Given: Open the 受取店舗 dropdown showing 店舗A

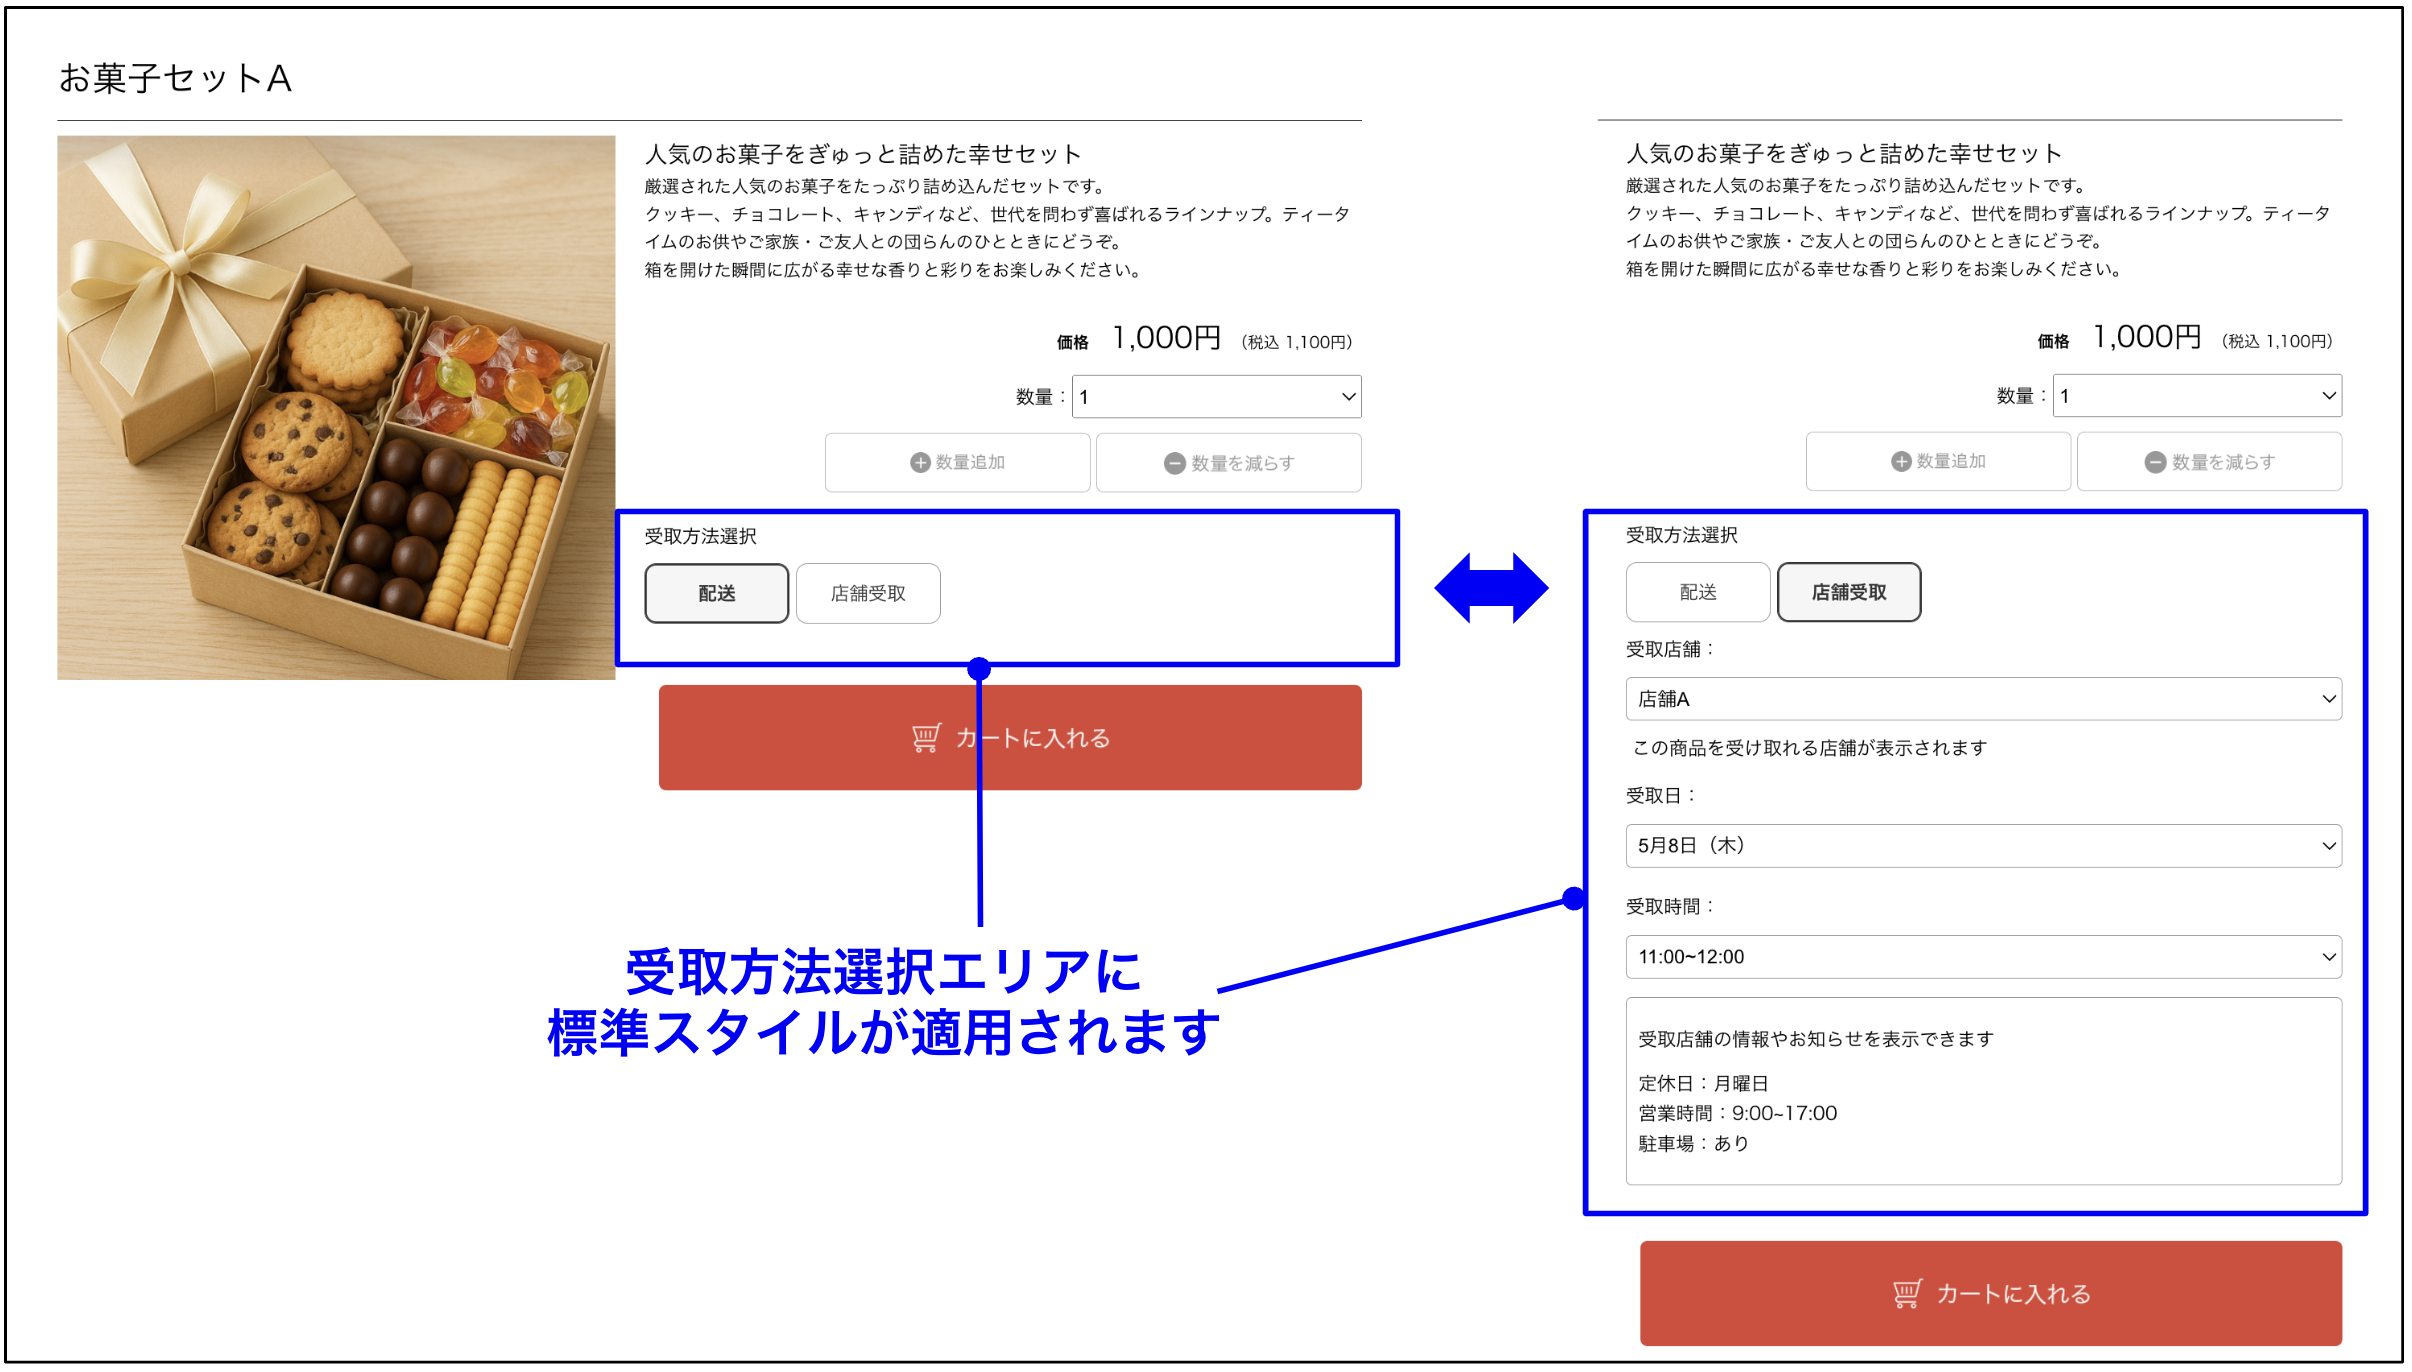Looking at the screenshot, I should (x=1984, y=699).
